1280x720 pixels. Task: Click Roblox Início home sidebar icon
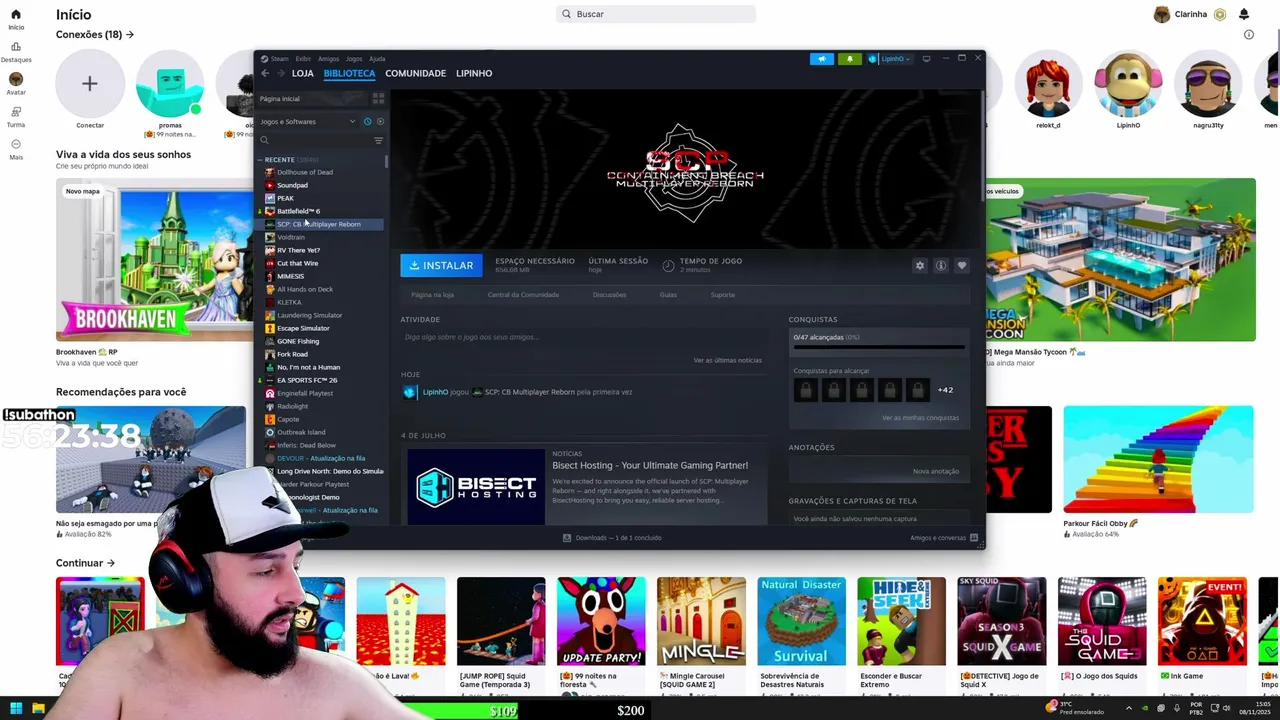click(16, 15)
